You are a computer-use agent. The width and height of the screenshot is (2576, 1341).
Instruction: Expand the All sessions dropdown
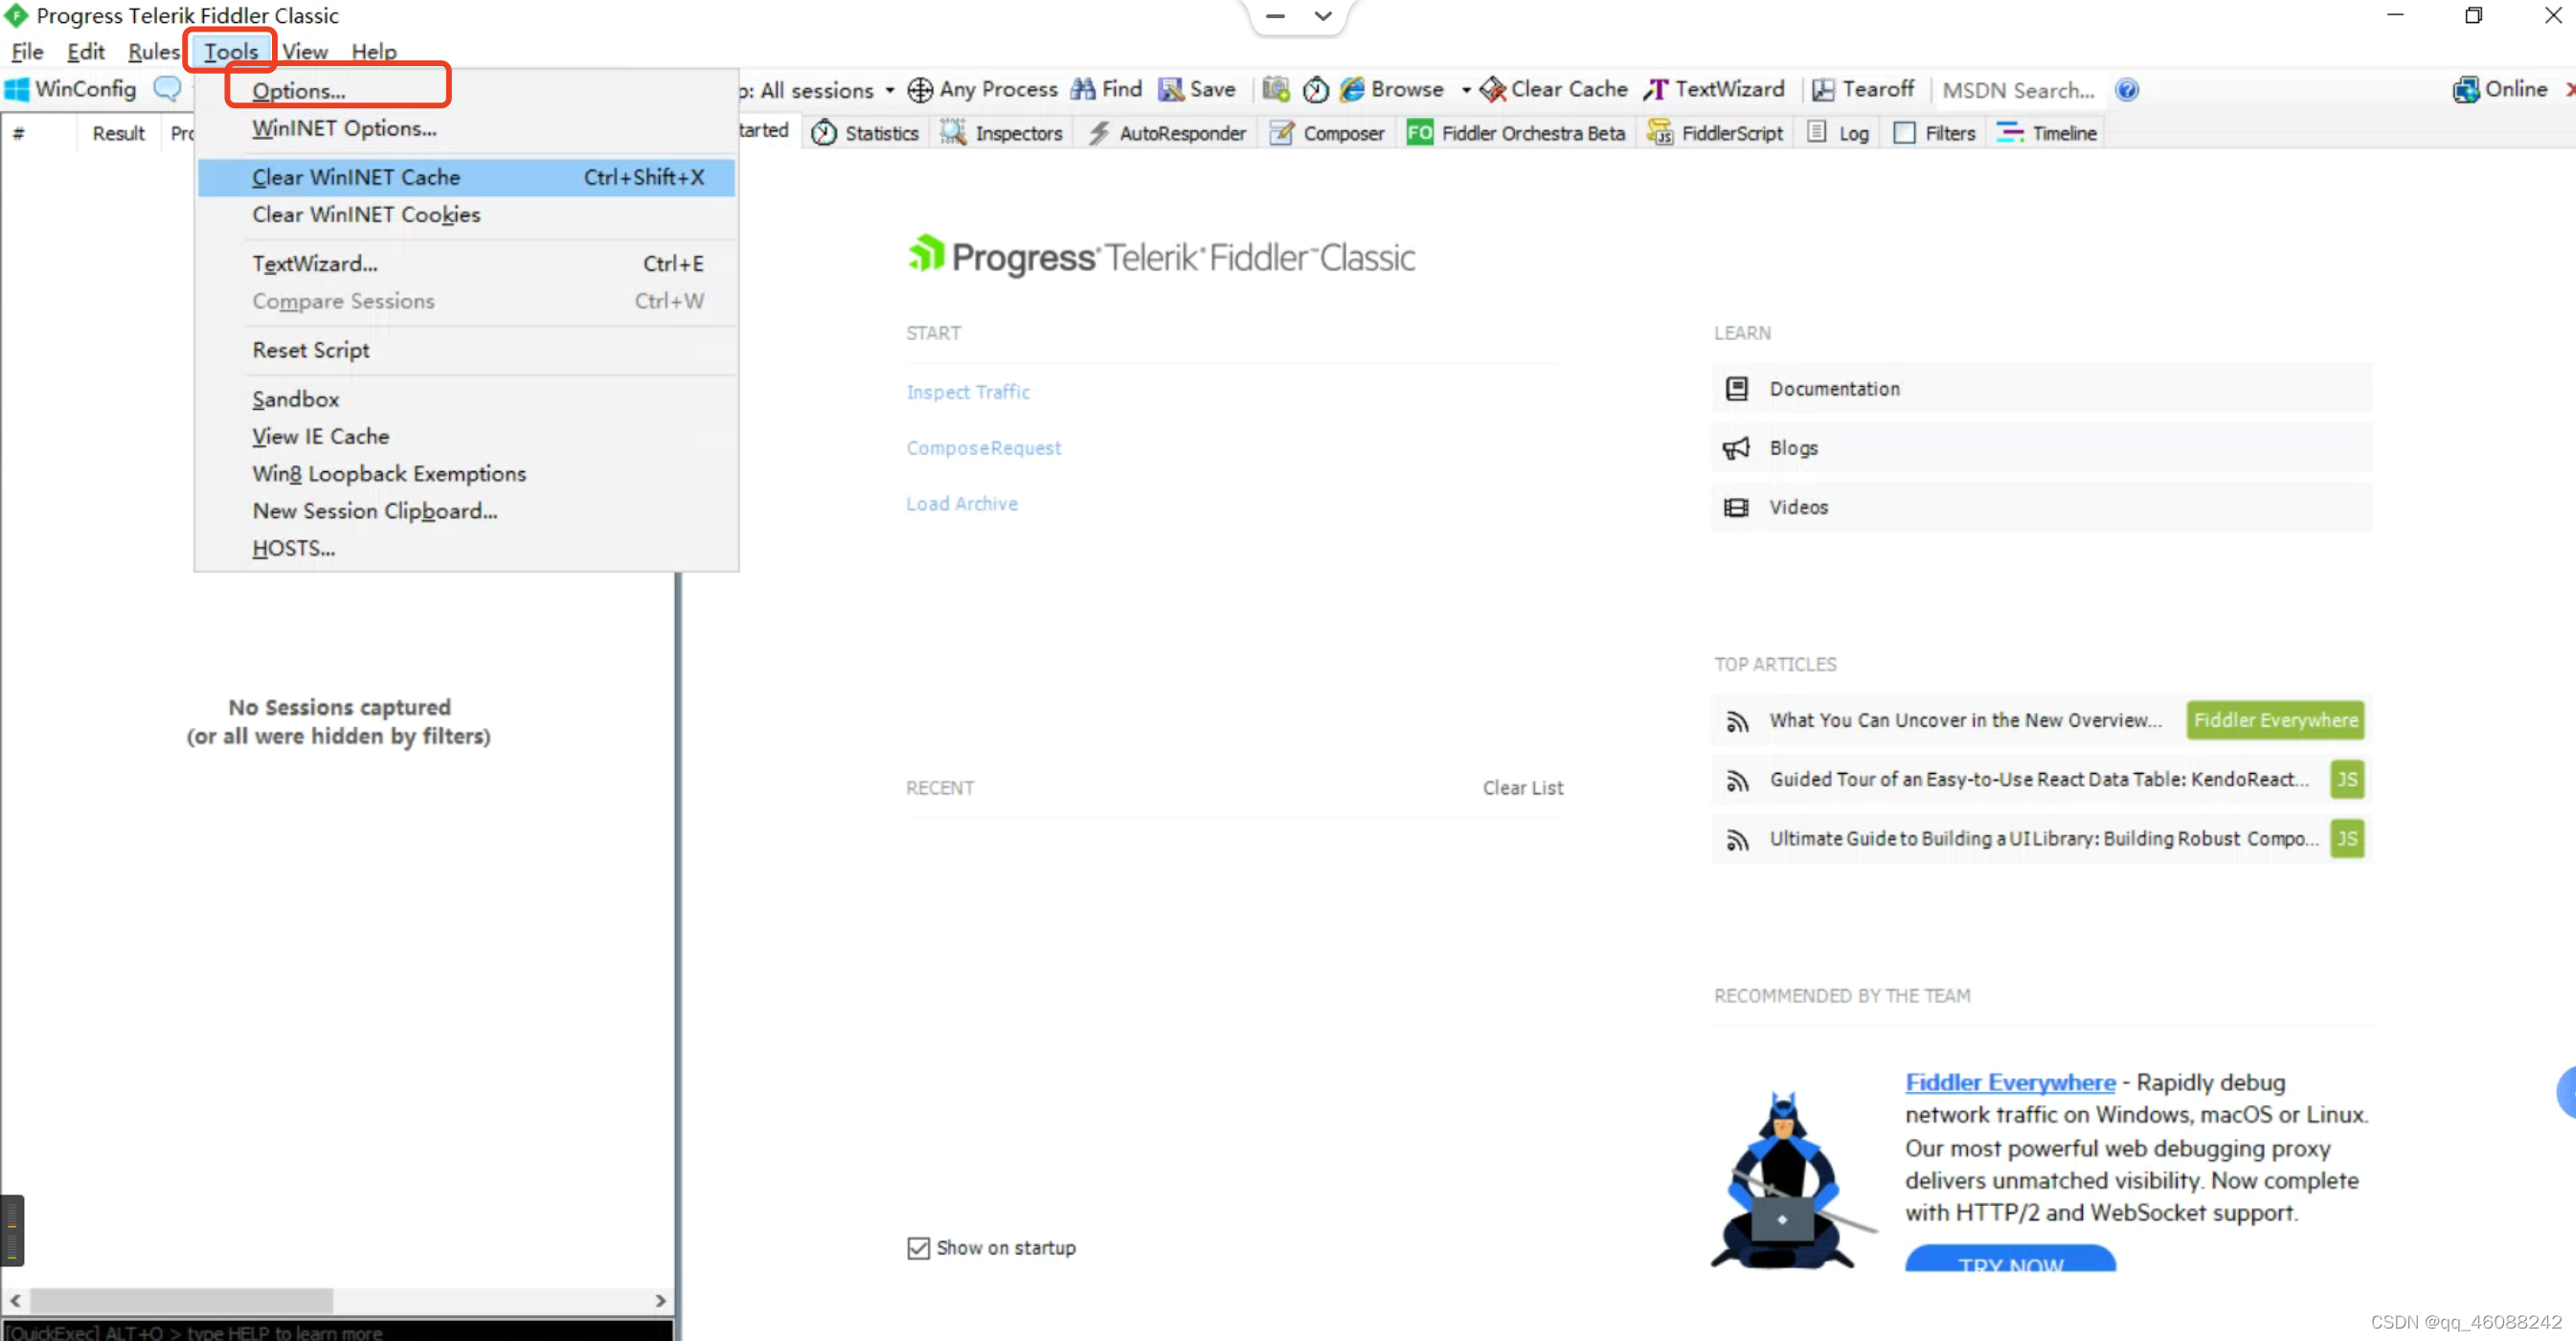(x=889, y=90)
